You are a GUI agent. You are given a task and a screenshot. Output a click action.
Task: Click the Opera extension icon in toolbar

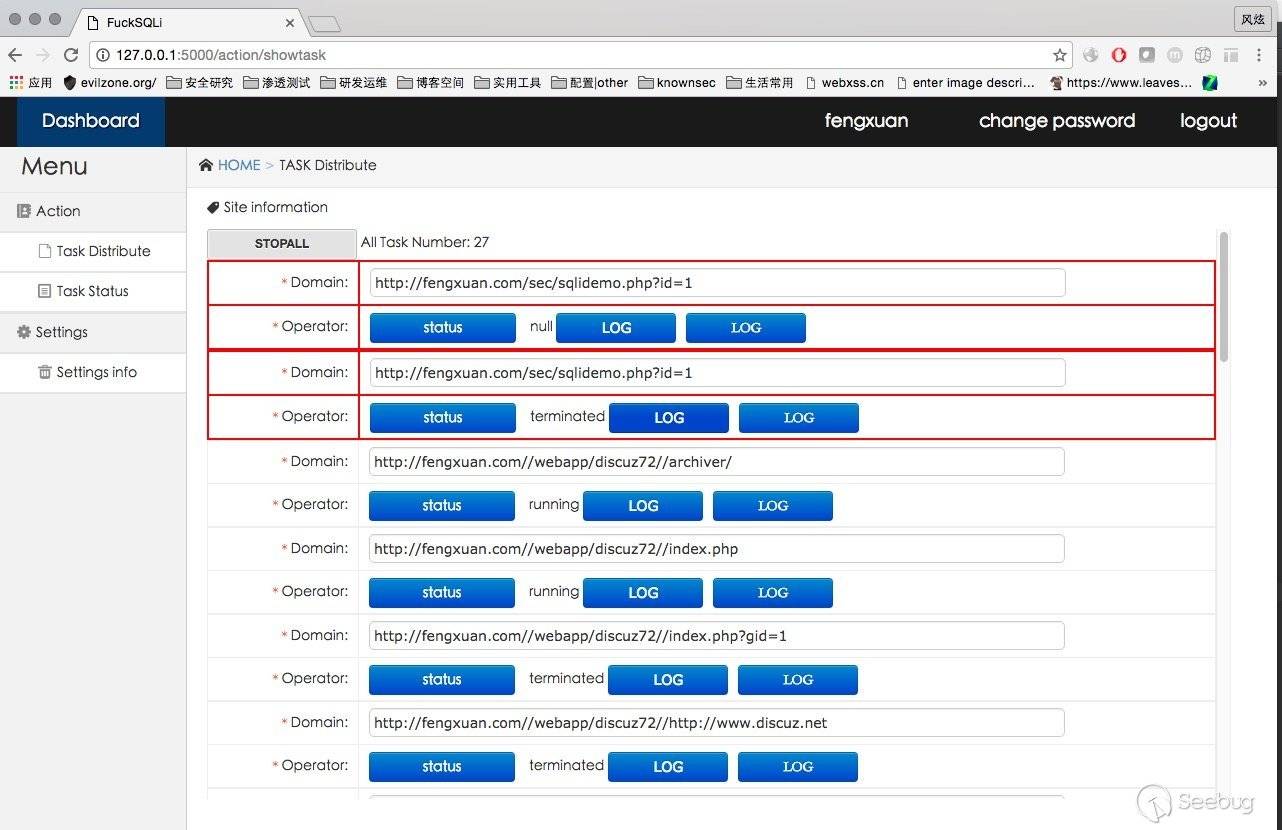click(1119, 55)
